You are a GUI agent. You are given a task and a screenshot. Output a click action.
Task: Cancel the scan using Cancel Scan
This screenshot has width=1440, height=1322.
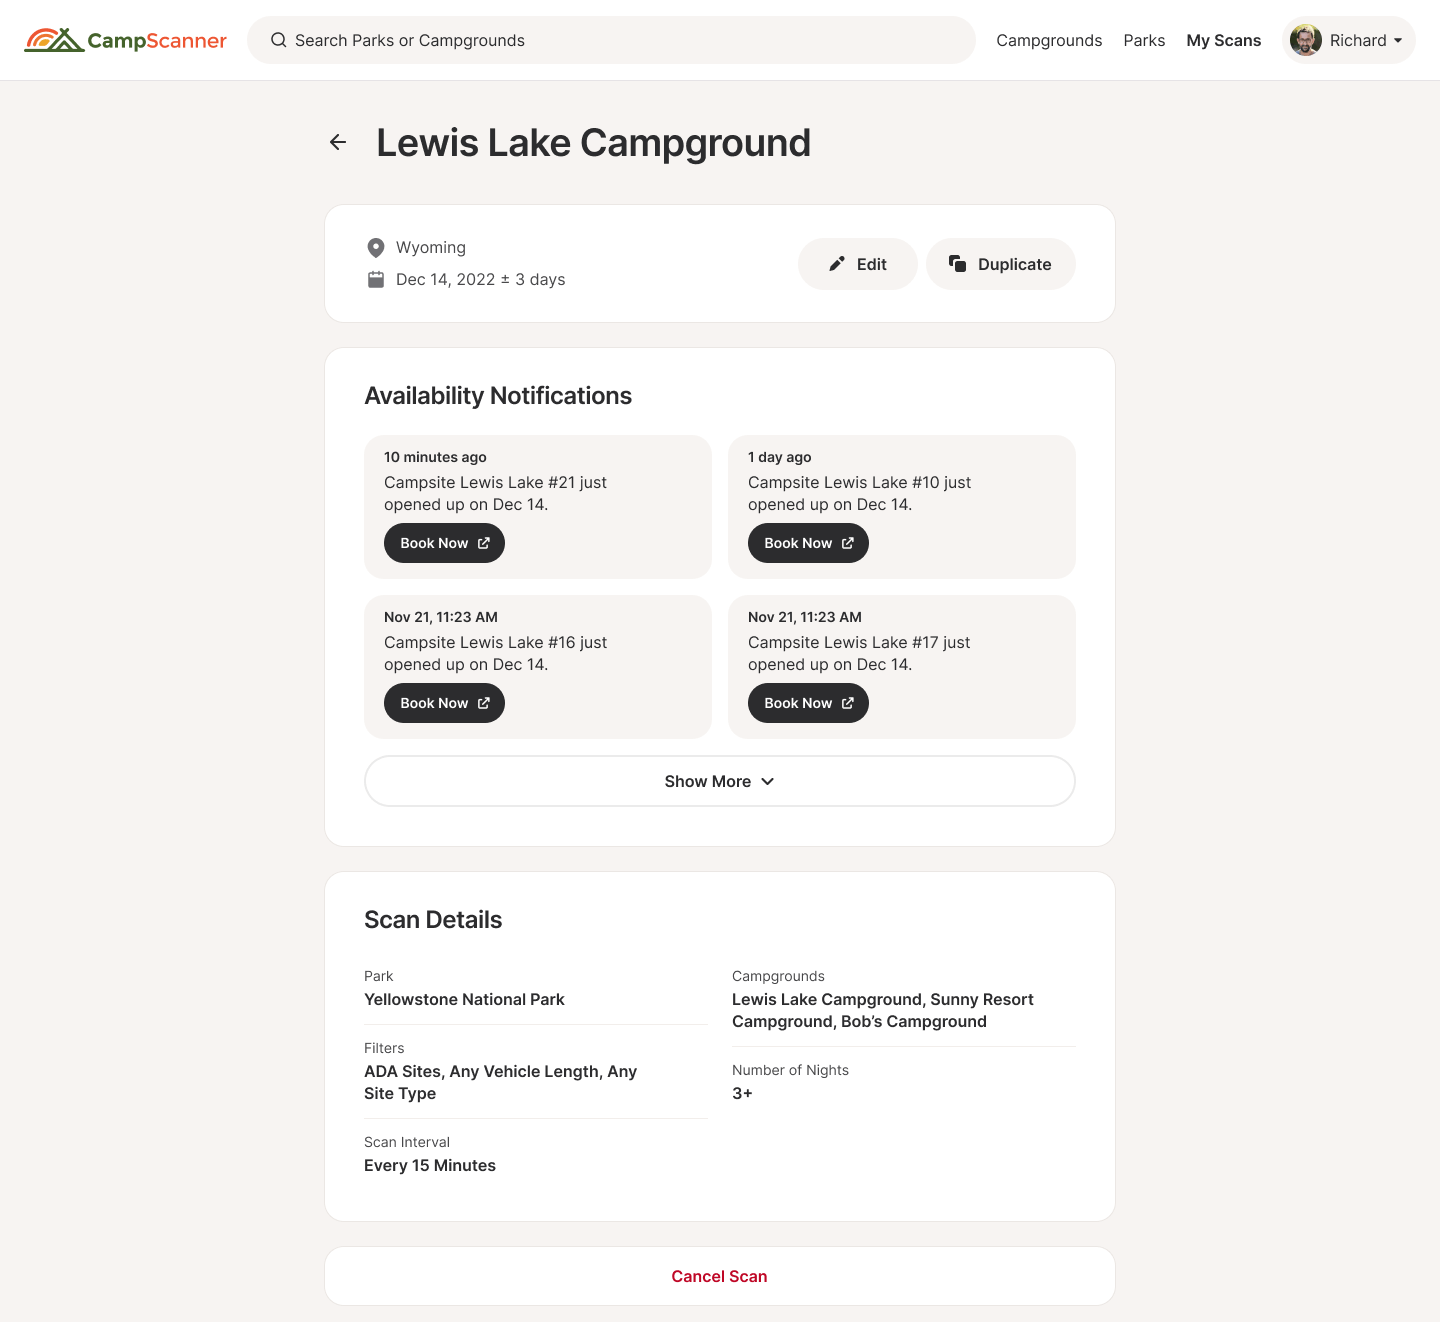pyautogui.click(x=719, y=1276)
